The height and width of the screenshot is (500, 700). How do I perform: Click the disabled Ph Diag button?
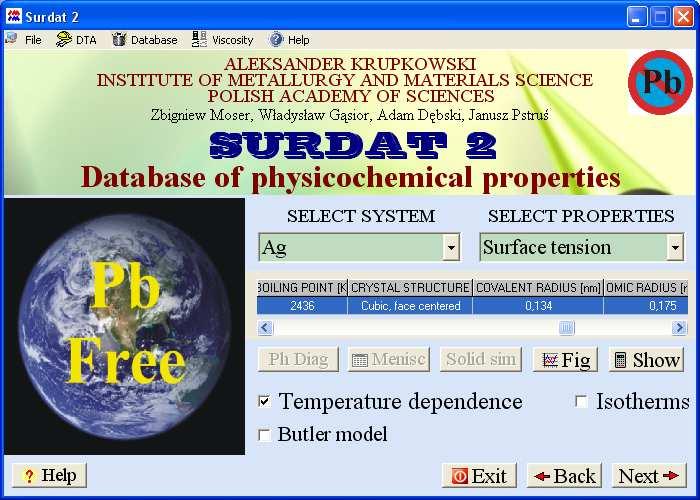click(x=298, y=359)
